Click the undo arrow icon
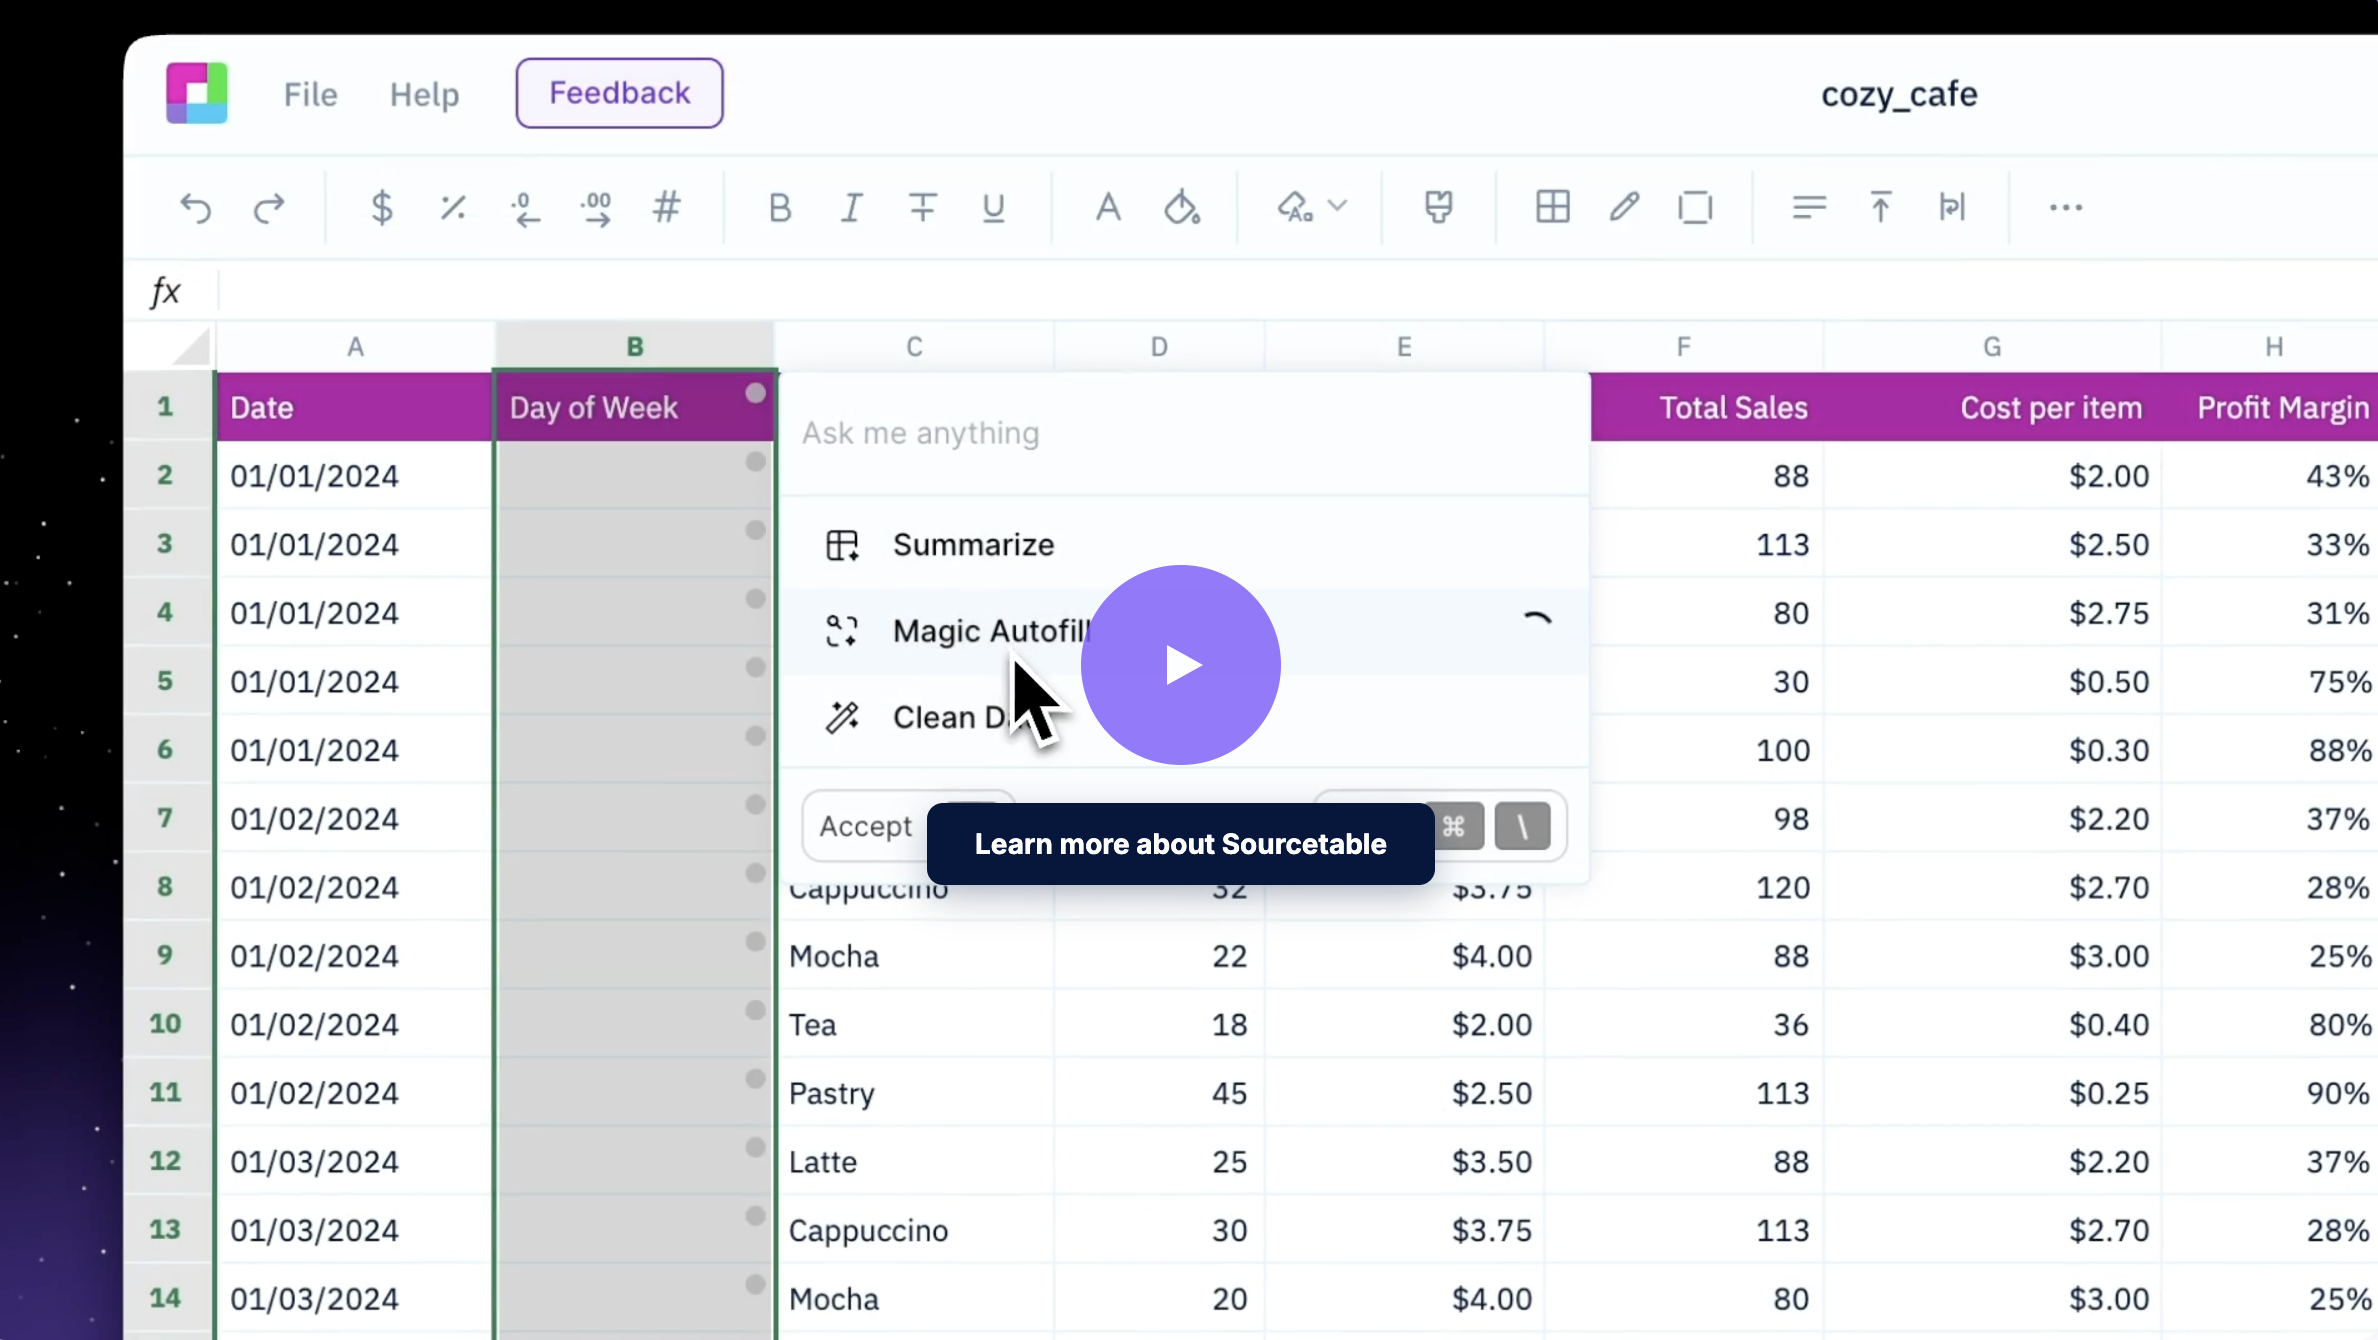 (x=196, y=208)
